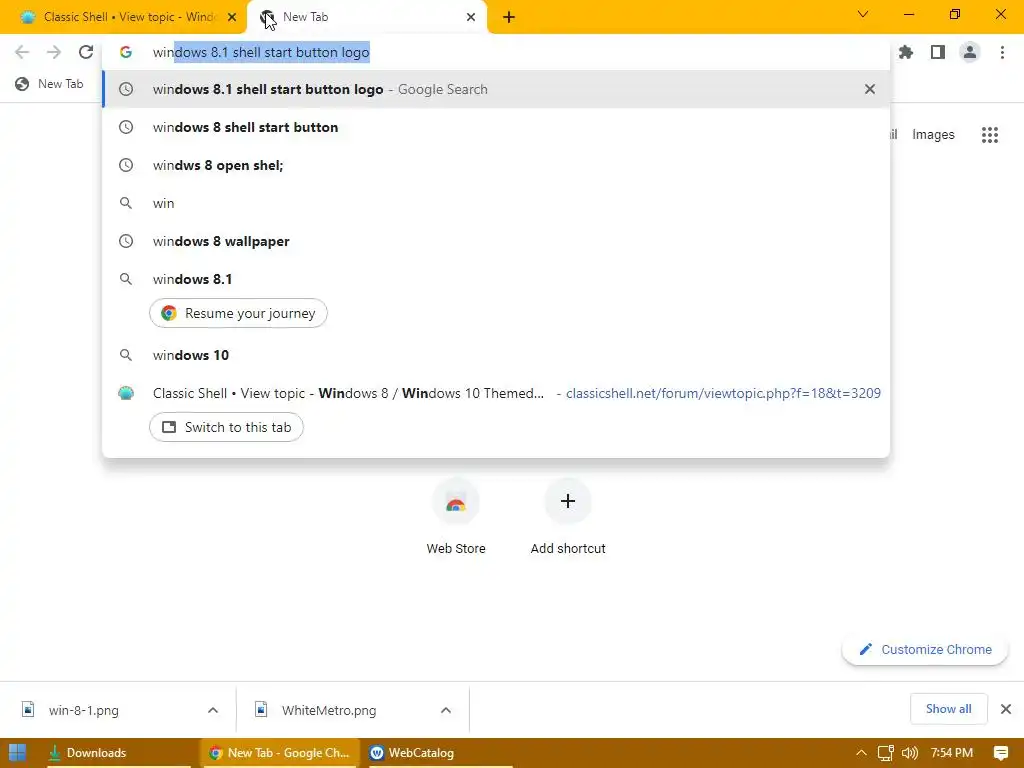
Task: Open the volume speaker tray icon
Action: tap(909, 752)
